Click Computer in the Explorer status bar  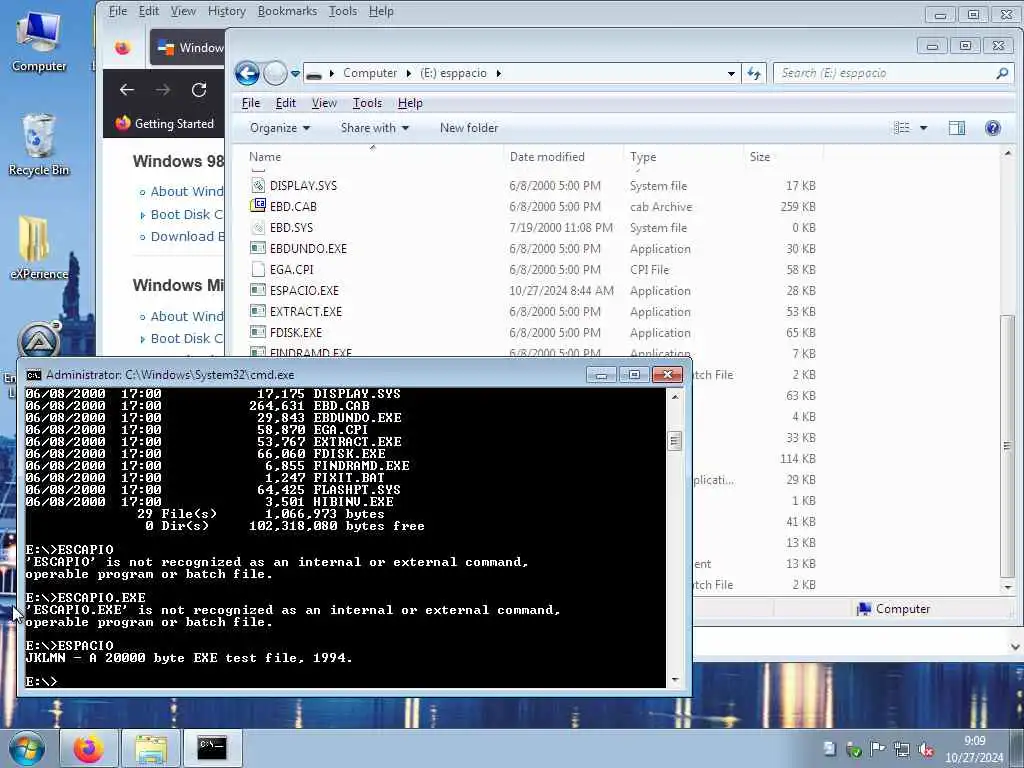pos(893,609)
